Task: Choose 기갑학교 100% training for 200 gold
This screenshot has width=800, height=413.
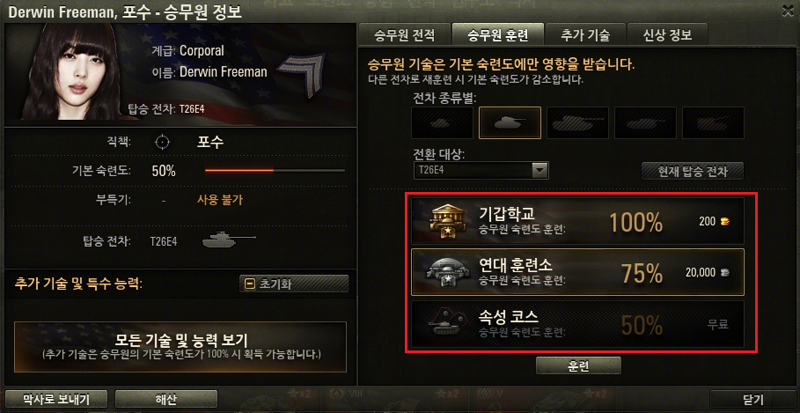Action: [x=578, y=221]
